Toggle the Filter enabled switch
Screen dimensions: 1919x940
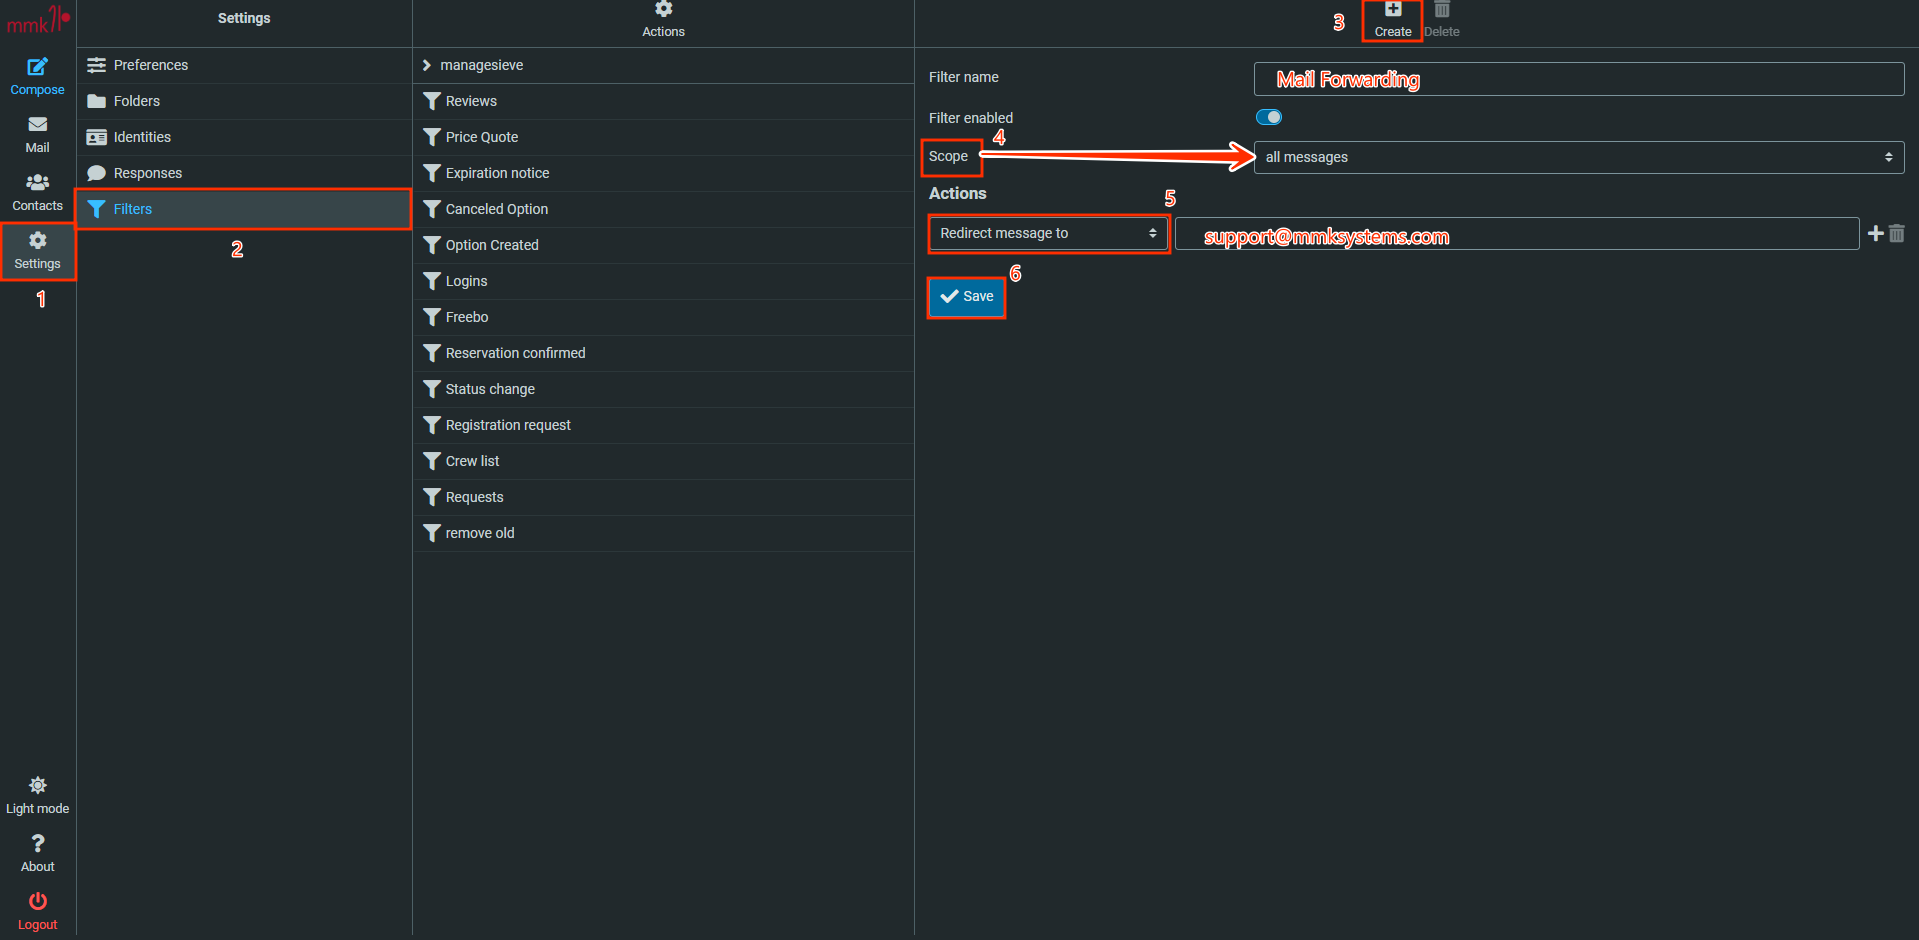(1269, 117)
